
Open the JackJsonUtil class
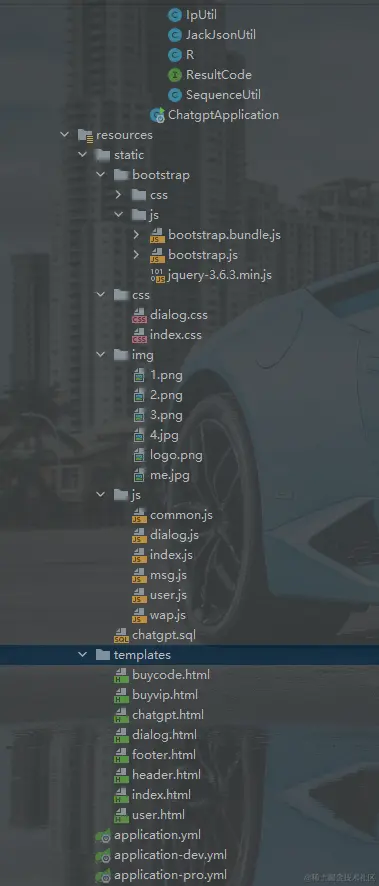[221, 35]
